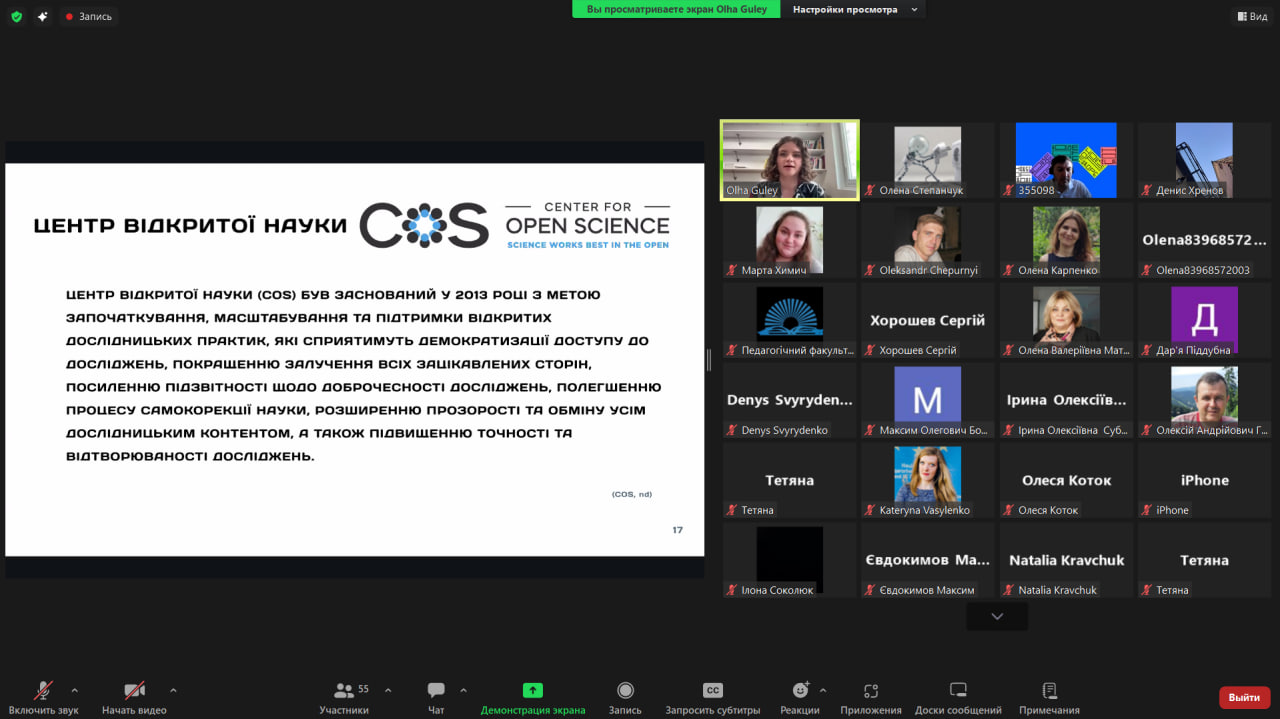Select Хорошев Сергій participant tile
Viewport: 1280px width, 719px height.
927,320
